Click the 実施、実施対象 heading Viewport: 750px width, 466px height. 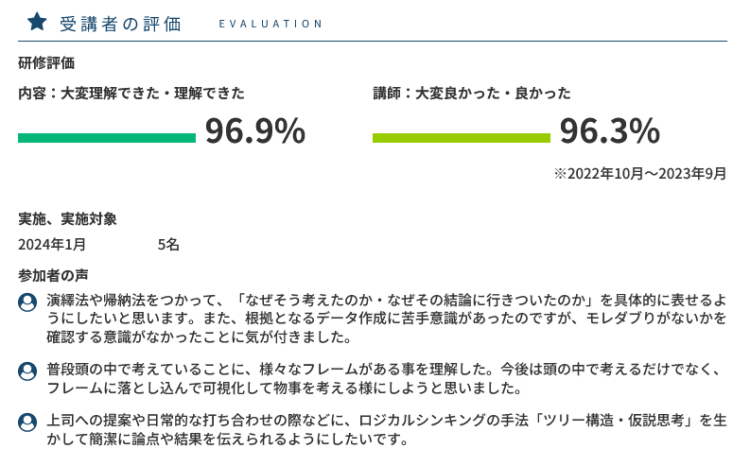[x=67, y=219]
